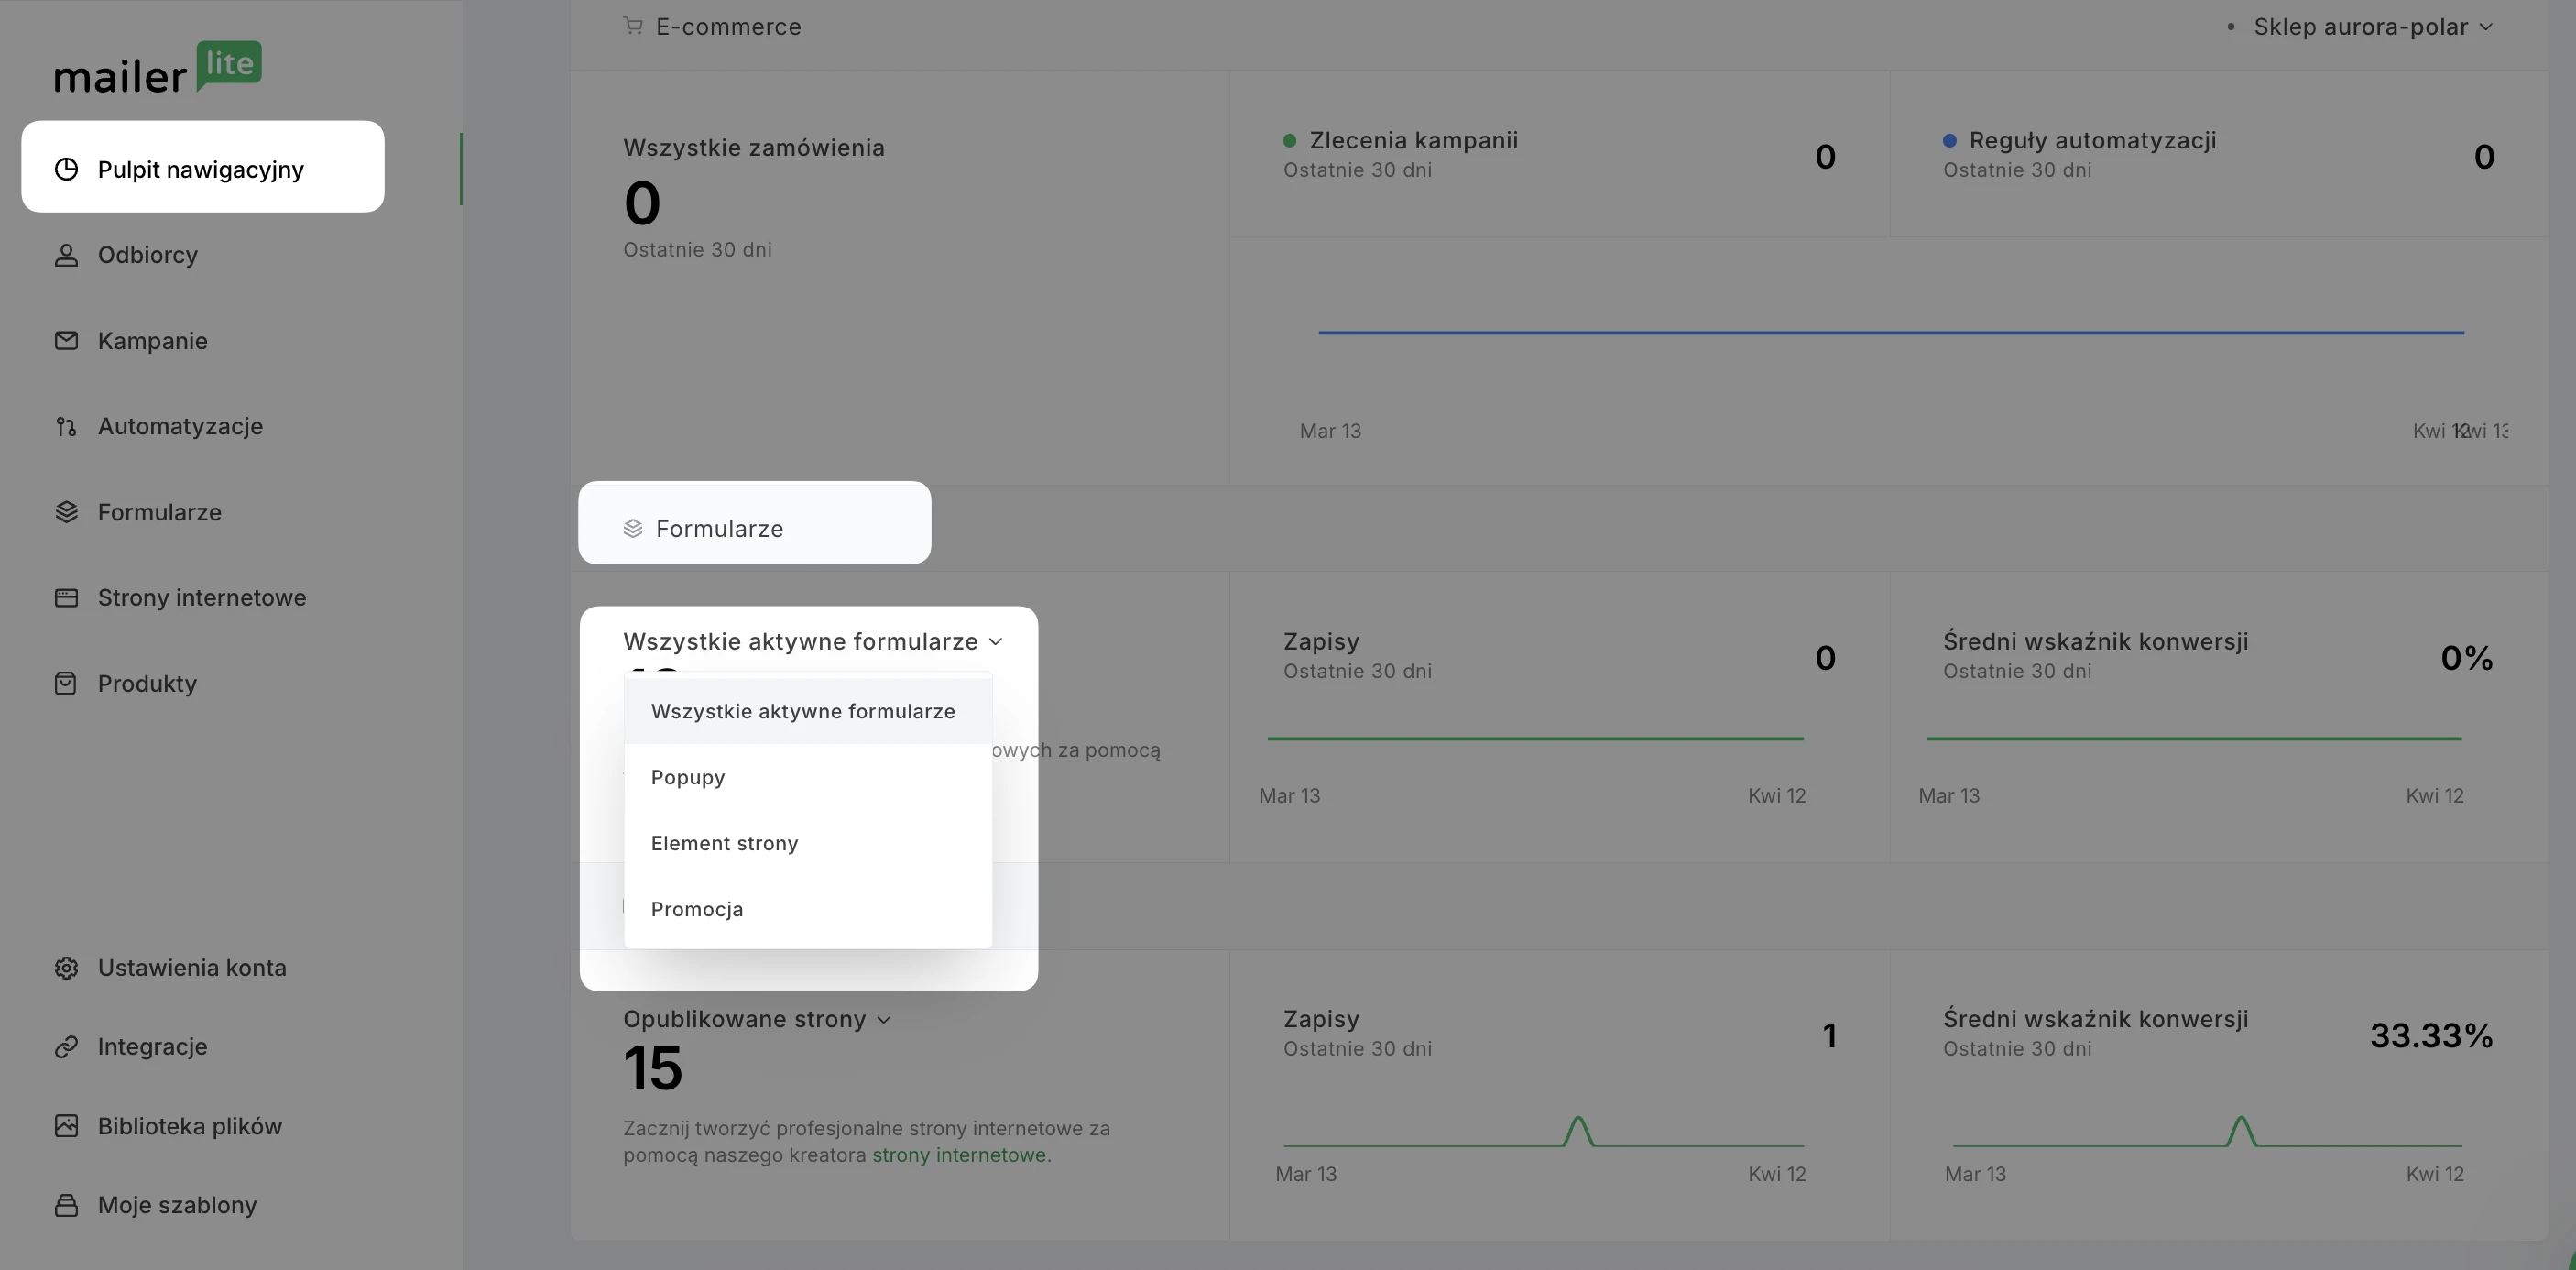Expand Sklep aurora-polar store dropdown
The height and width of the screenshot is (1270, 2576).
(2371, 27)
